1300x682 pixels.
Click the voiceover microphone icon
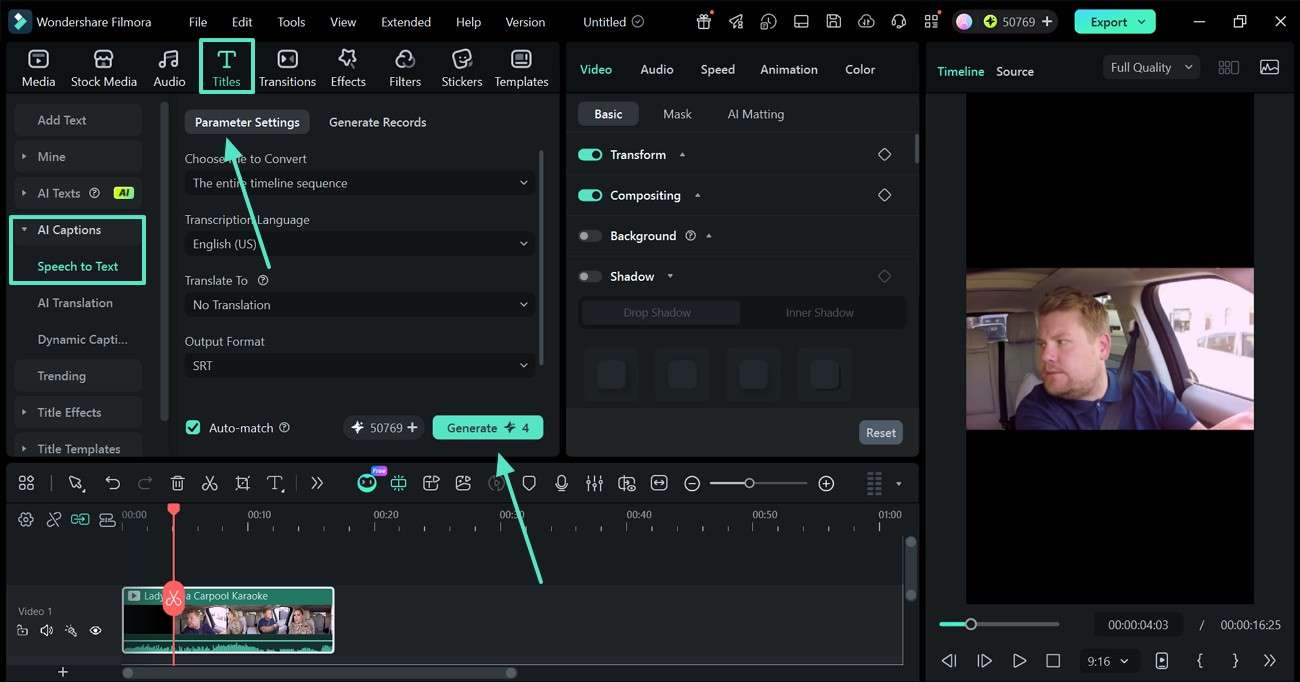pyautogui.click(x=562, y=483)
